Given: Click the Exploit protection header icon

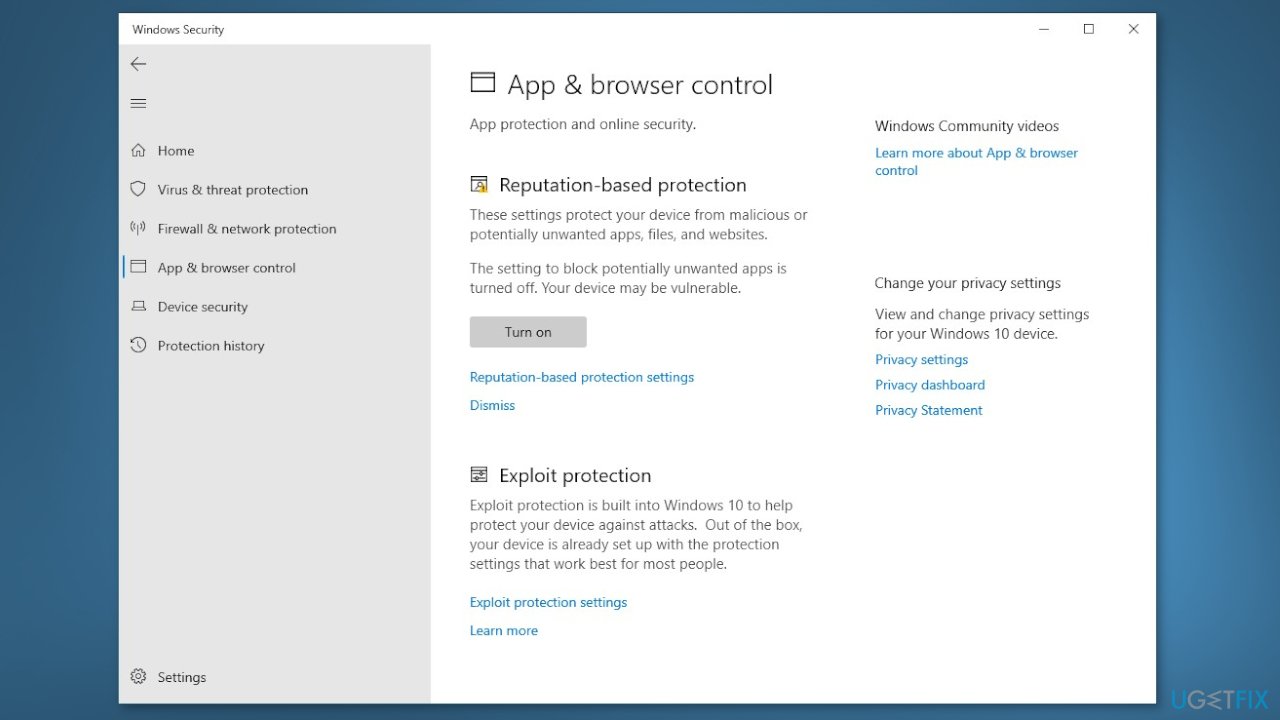Looking at the screenshot, I should point(478,474).
